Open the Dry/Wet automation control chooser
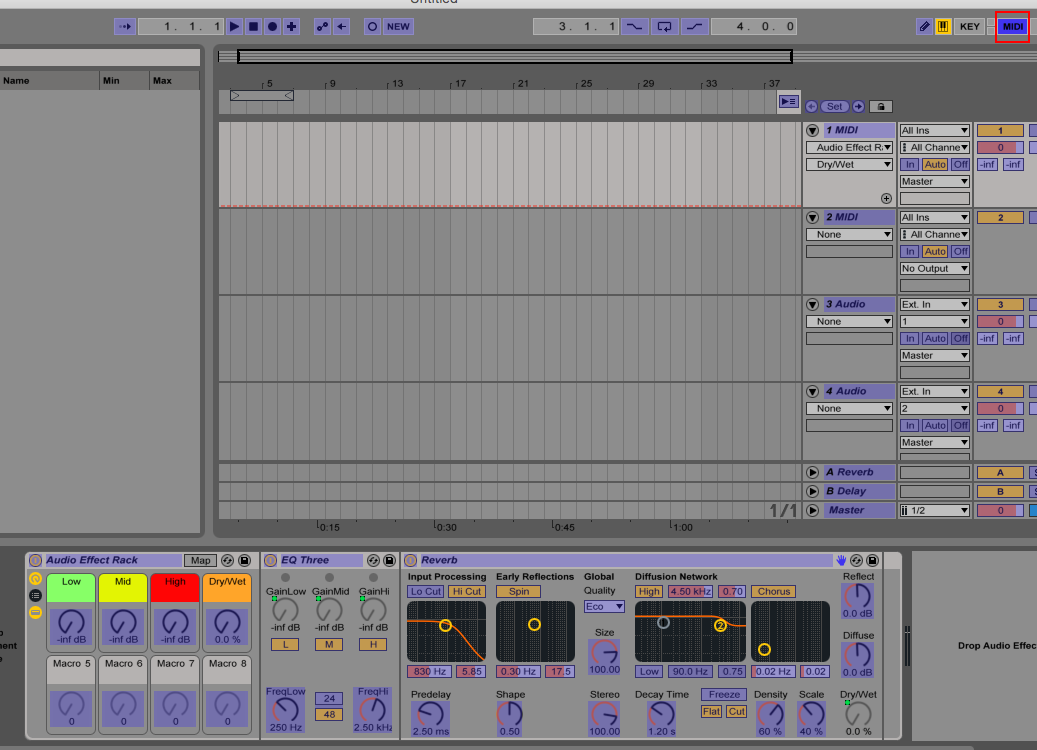Viewport: 1037px width, 750px height. [x=849, y=165]
